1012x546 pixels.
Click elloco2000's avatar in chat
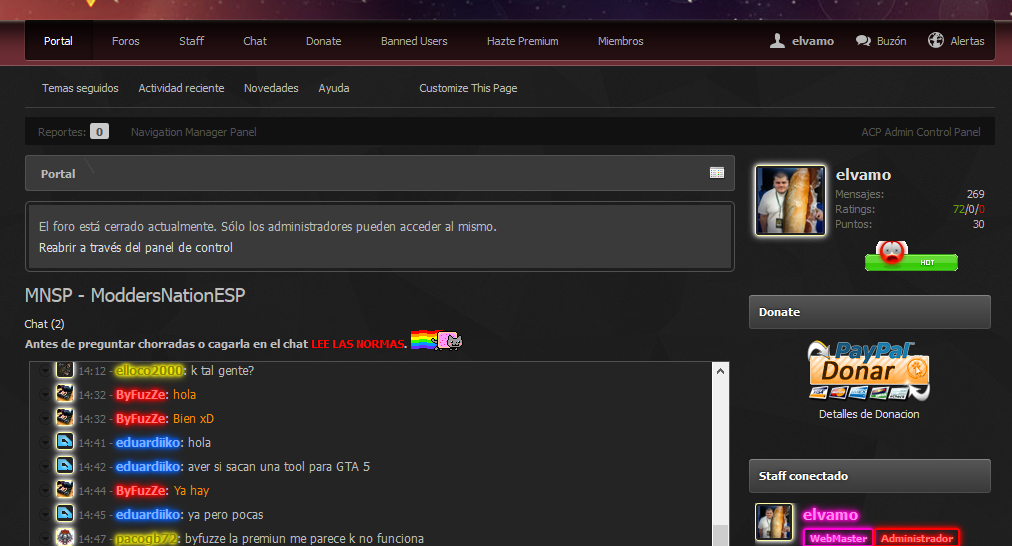[x=64, y=371]
